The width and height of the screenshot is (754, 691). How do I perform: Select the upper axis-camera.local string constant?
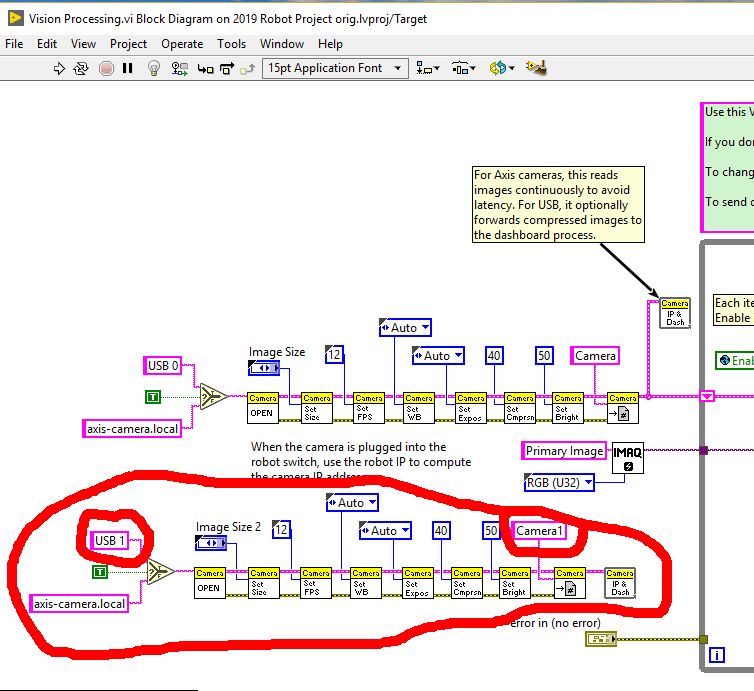pos(132,428)
